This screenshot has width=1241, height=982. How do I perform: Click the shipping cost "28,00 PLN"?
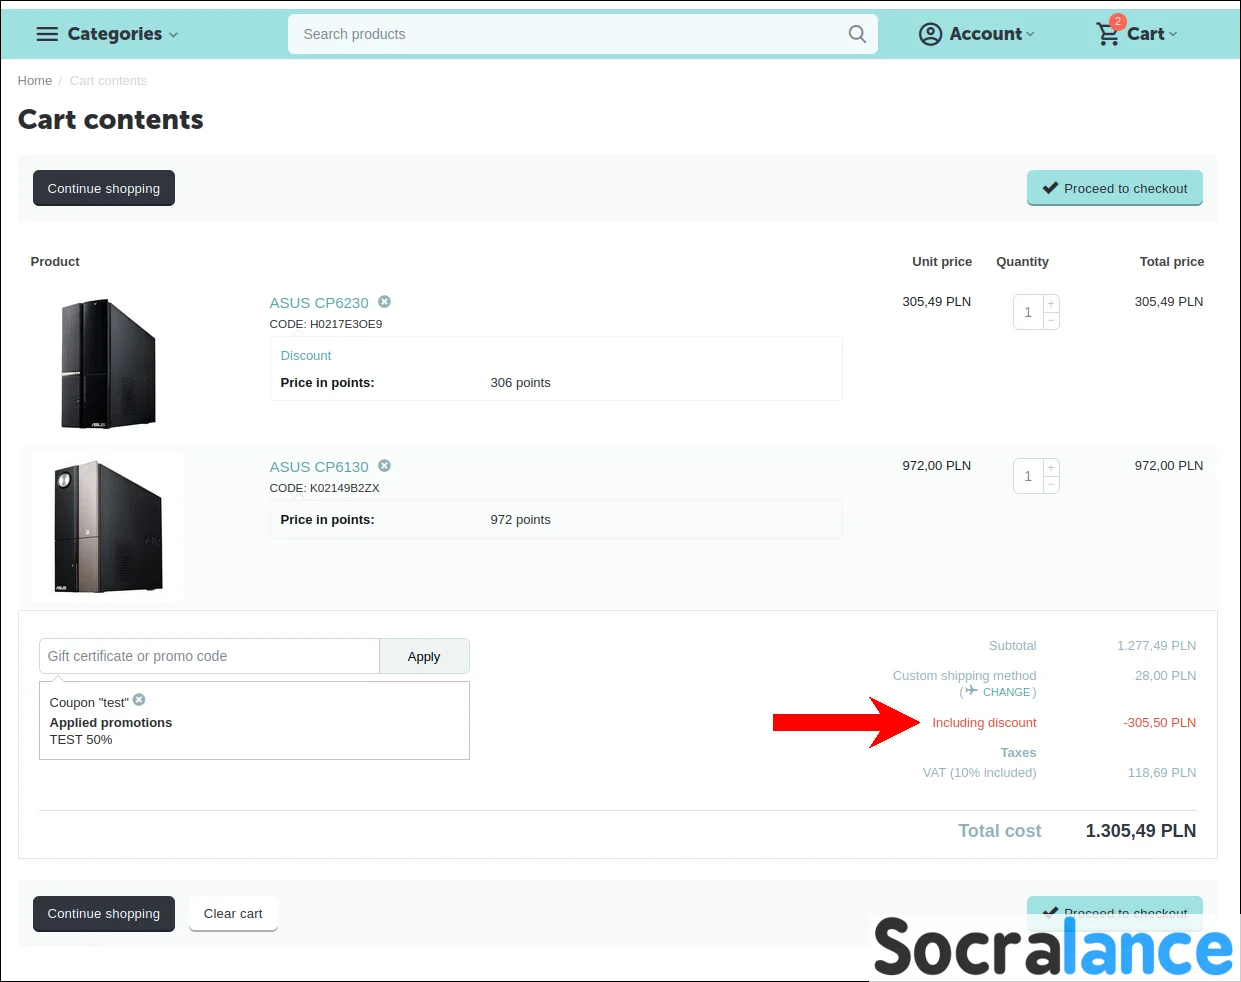click(1166, 676)
